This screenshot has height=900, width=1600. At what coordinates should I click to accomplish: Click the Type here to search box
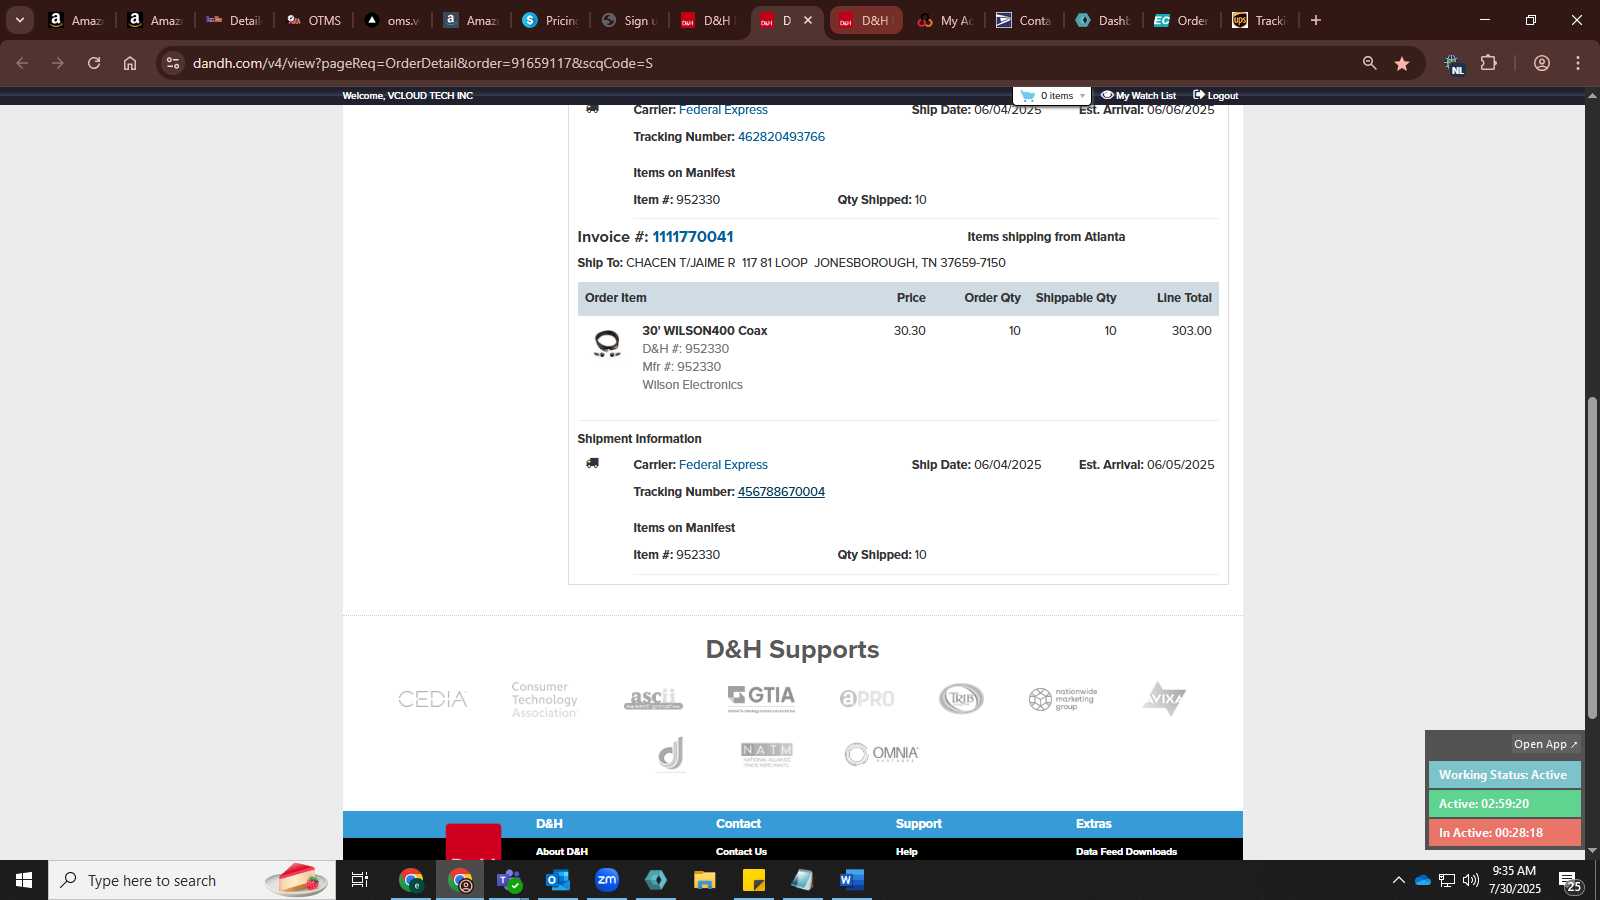coord(192,880)
